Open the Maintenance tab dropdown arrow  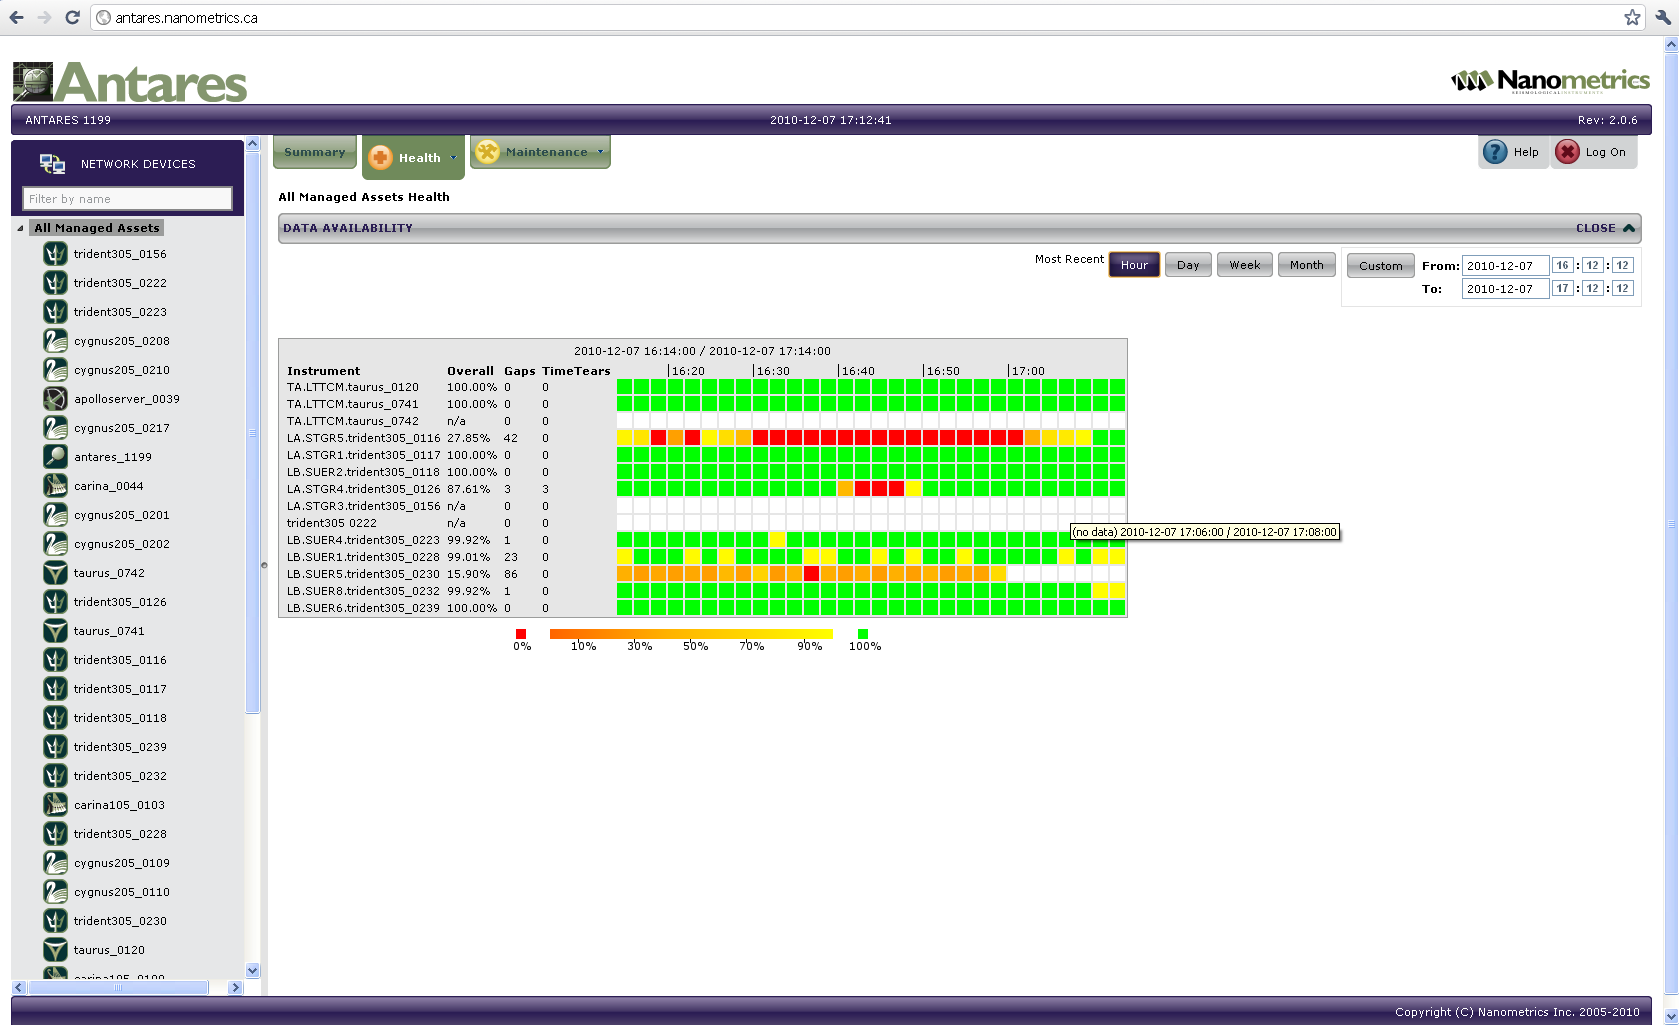(x=600, y=152)
